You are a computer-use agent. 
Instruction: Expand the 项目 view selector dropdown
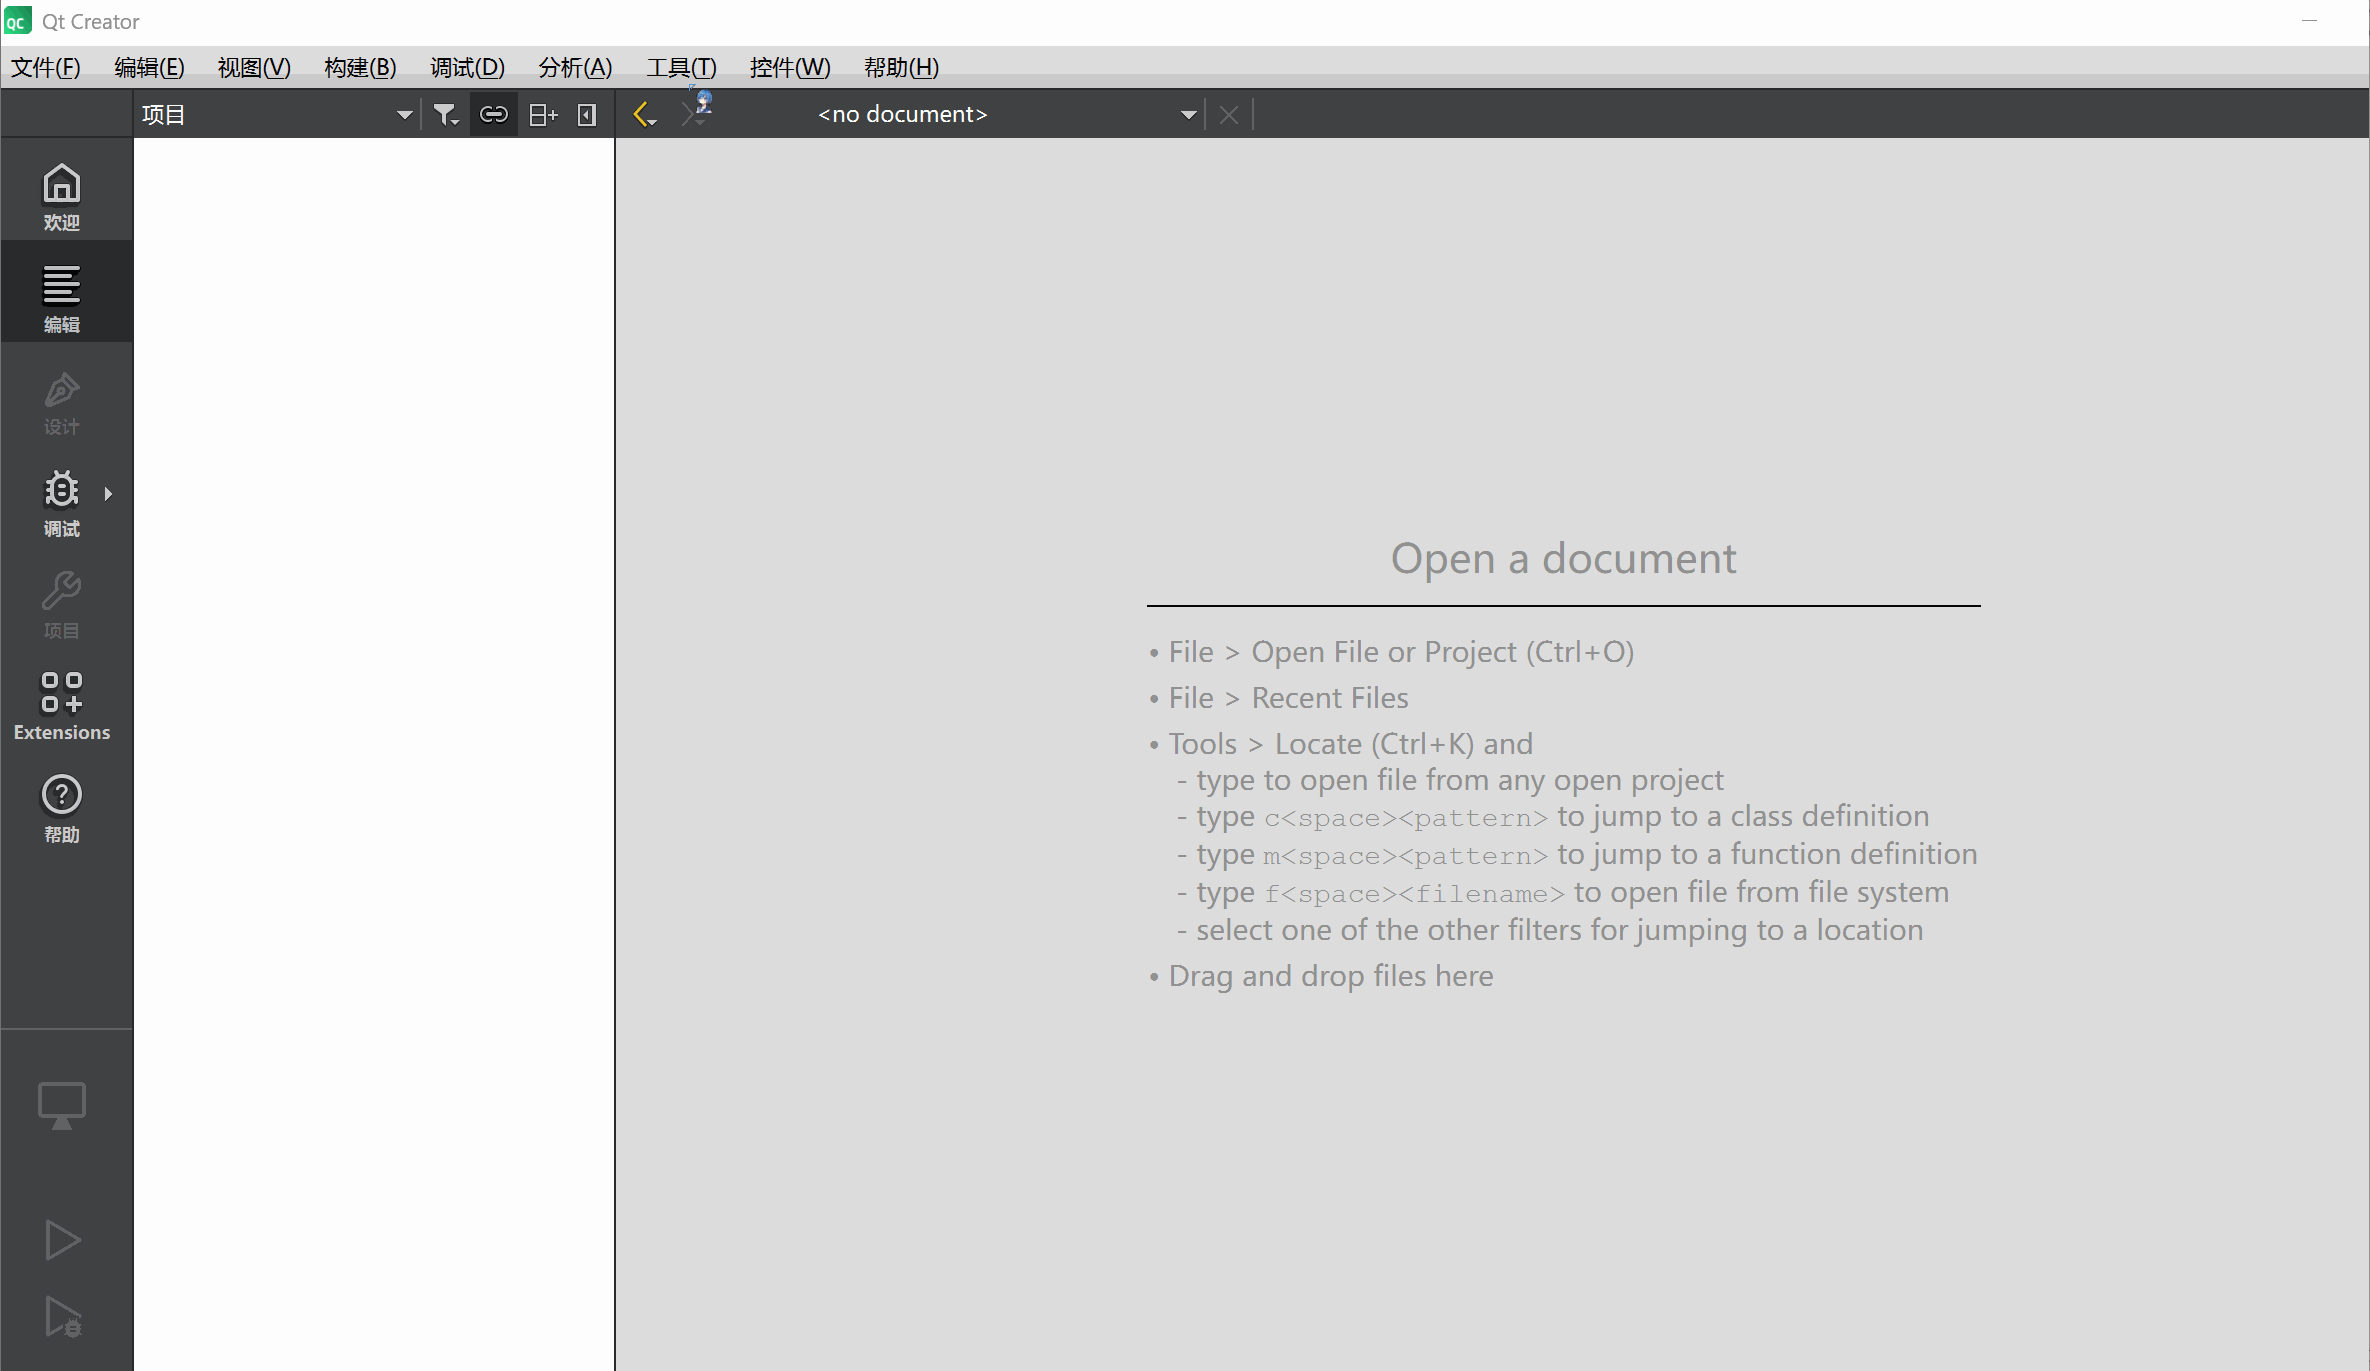point(404,115)
